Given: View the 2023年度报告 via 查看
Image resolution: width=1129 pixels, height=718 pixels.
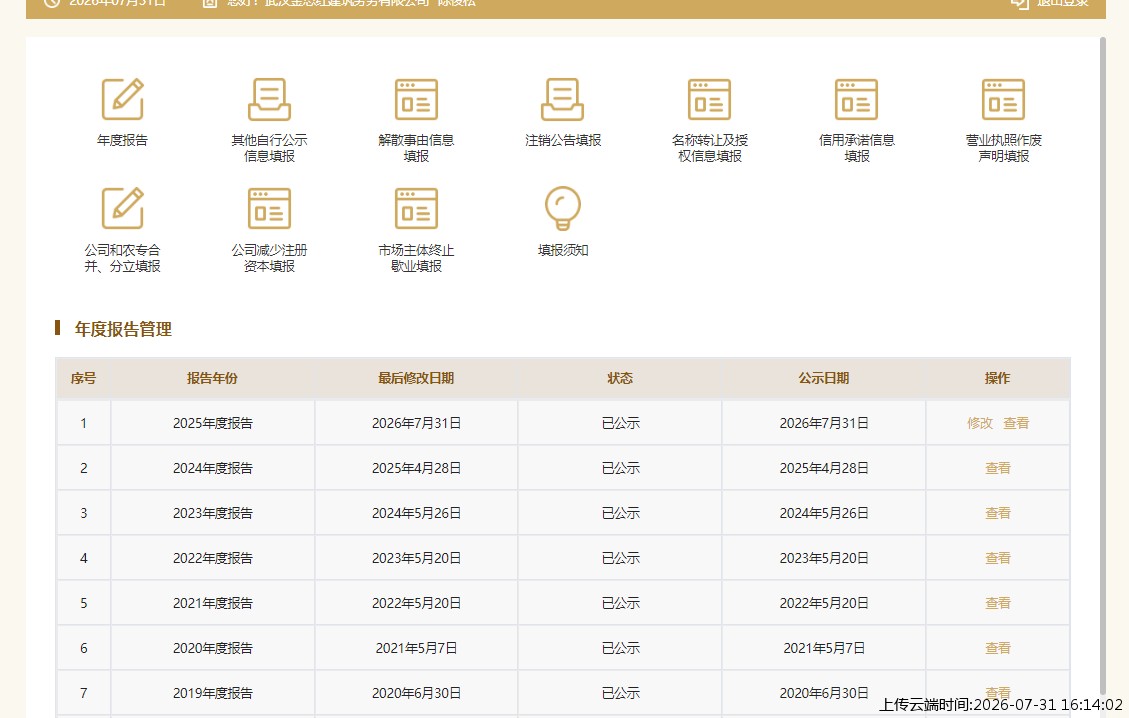Looking at the screenshot, I should pos(997,513).
